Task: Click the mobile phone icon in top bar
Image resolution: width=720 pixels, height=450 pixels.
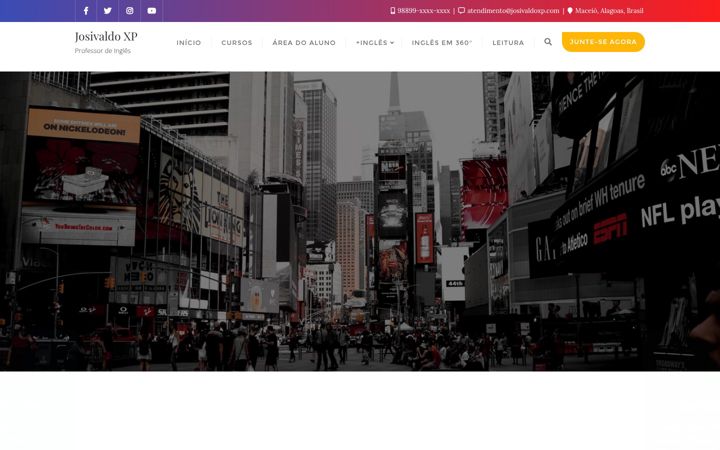Action: (393, 11)
